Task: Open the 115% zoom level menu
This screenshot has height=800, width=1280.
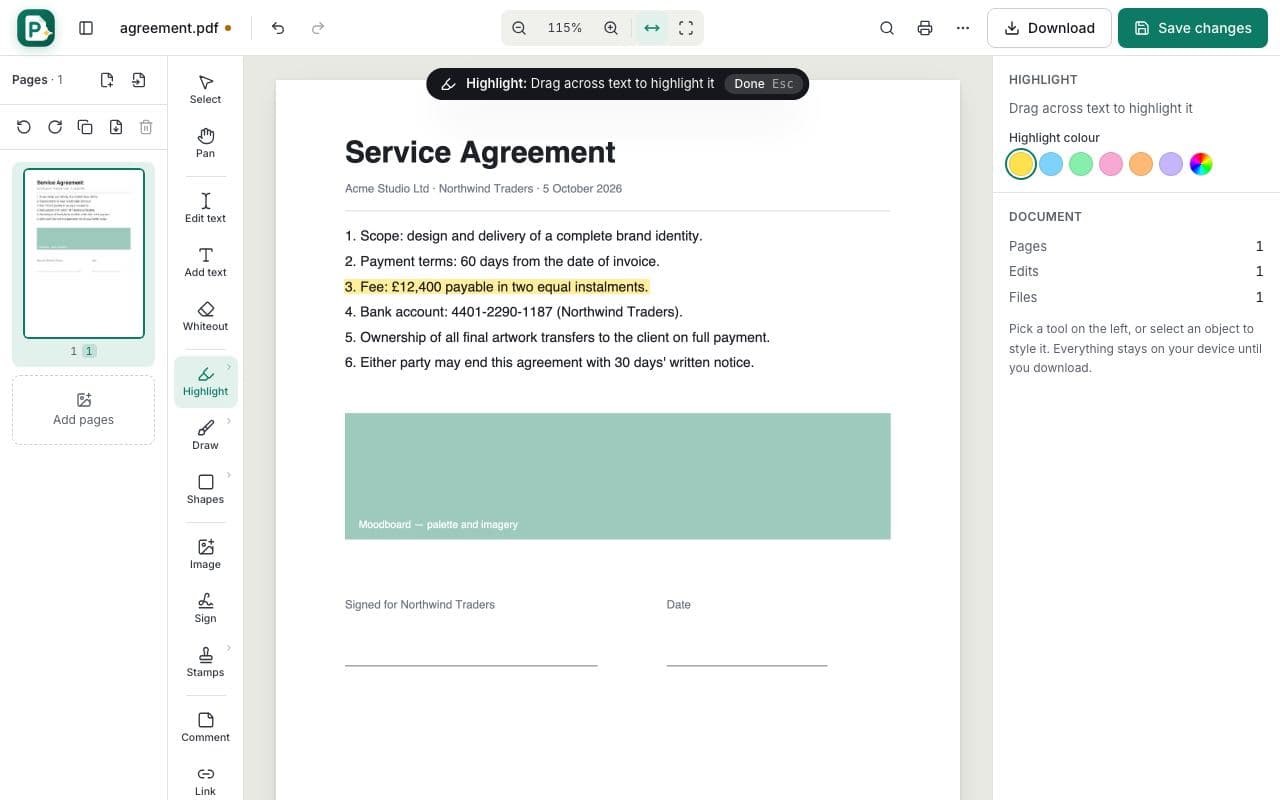Action: (x=565, y=28)
